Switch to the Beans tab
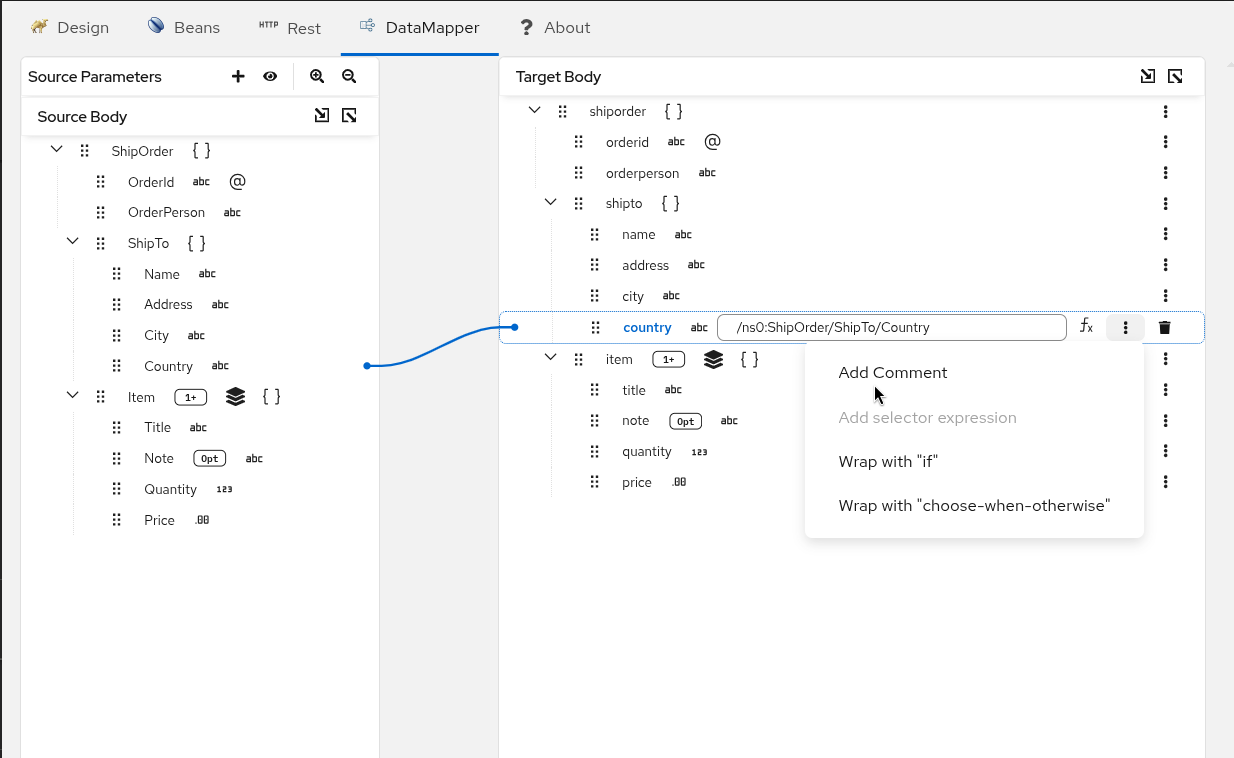This screenshot has width=1234, height=758. click(x=184, y=28)
